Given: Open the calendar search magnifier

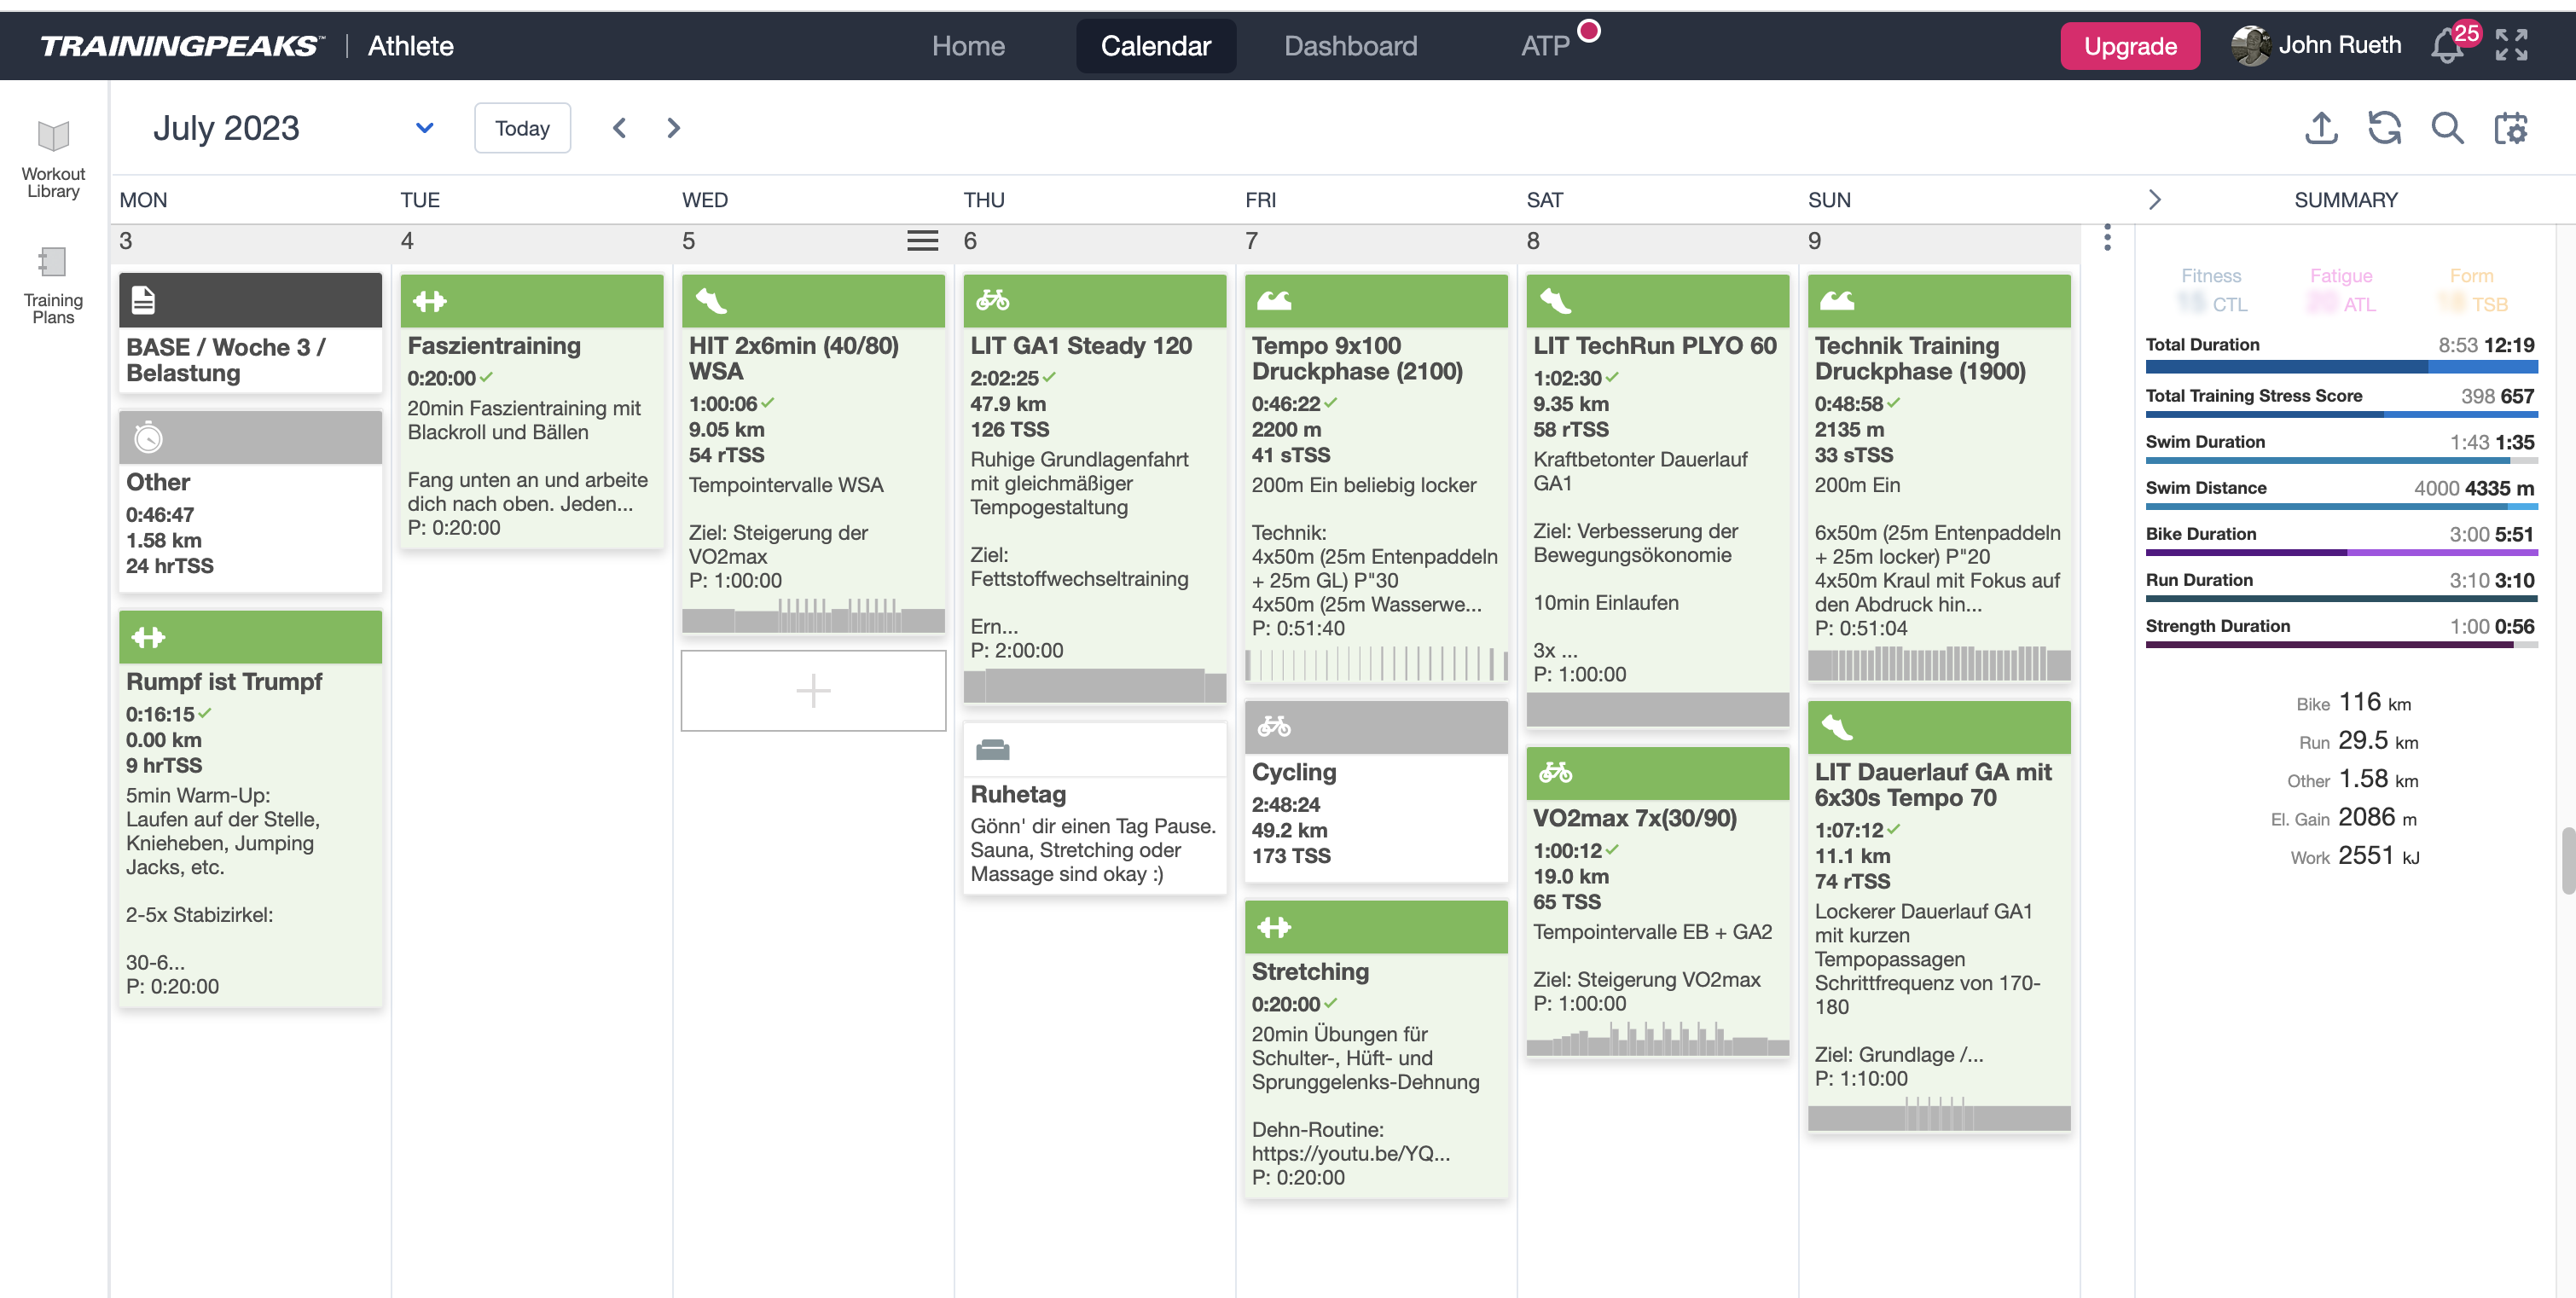Looking at the screenshot, I should click(2447, 128).
